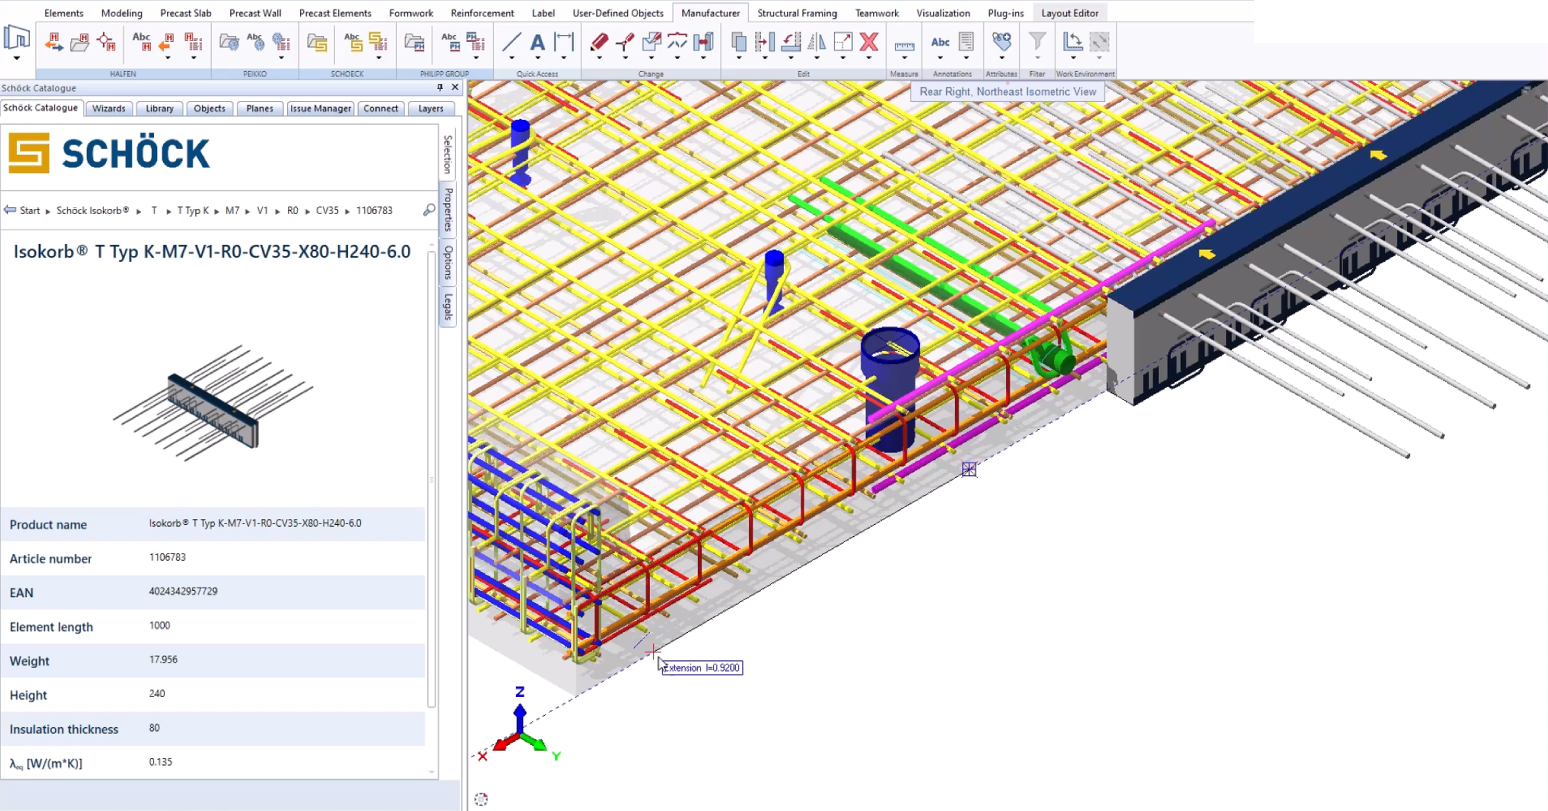Click the SCHOECK Abc label icon
Image resolution: width=1548 pixels, height=811 pixels.
pyautogui.click(x=353, y=41)
